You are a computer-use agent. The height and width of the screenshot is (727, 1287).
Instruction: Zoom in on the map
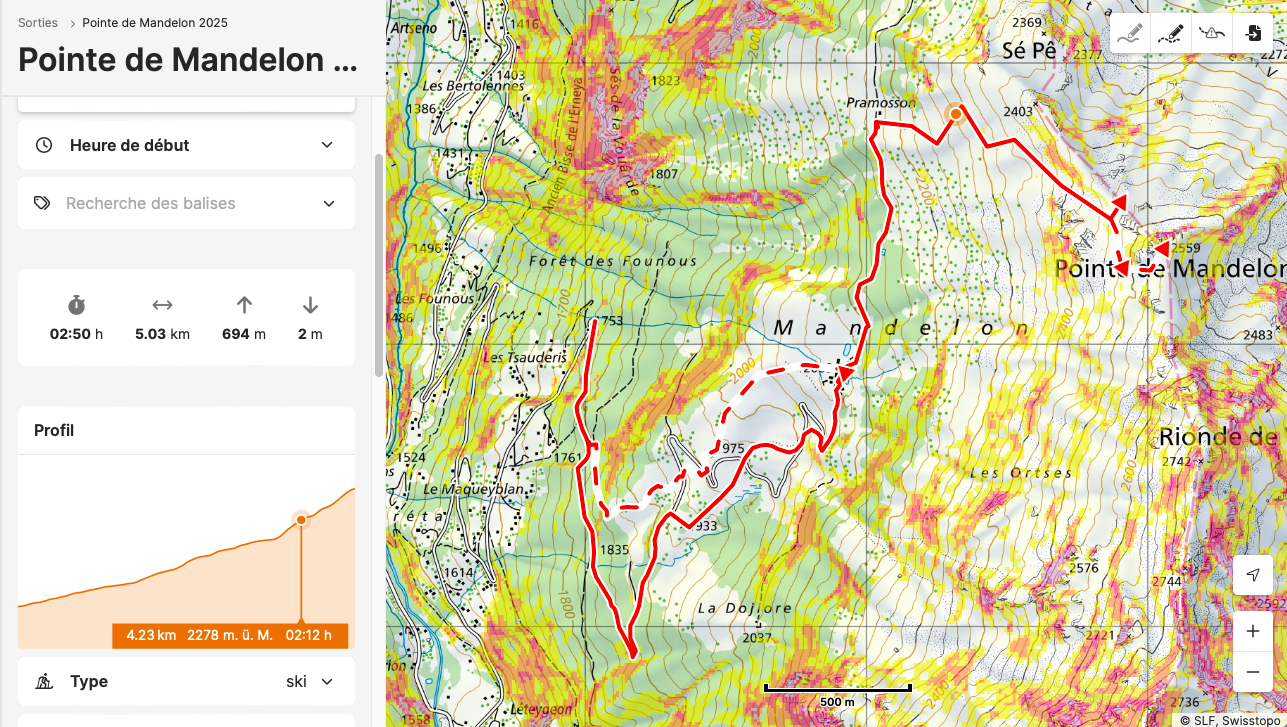[1253, 632]
